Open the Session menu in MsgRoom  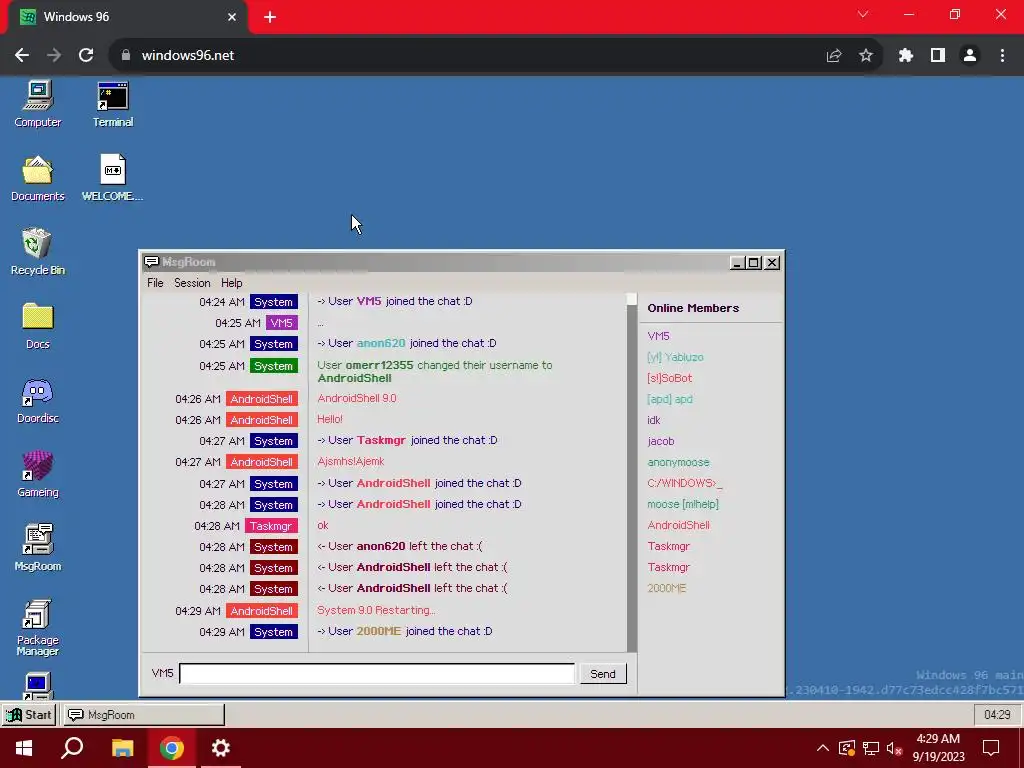tap(192, 283)
